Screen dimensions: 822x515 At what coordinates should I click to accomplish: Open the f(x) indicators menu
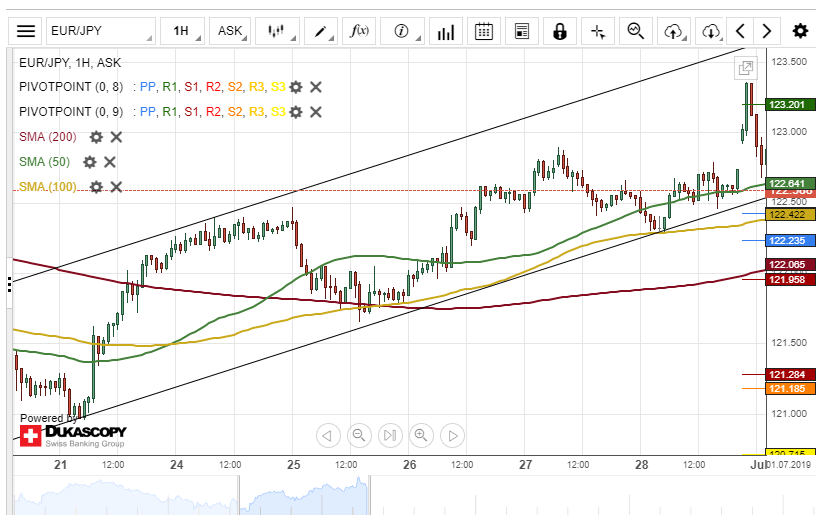pos(359,31)
